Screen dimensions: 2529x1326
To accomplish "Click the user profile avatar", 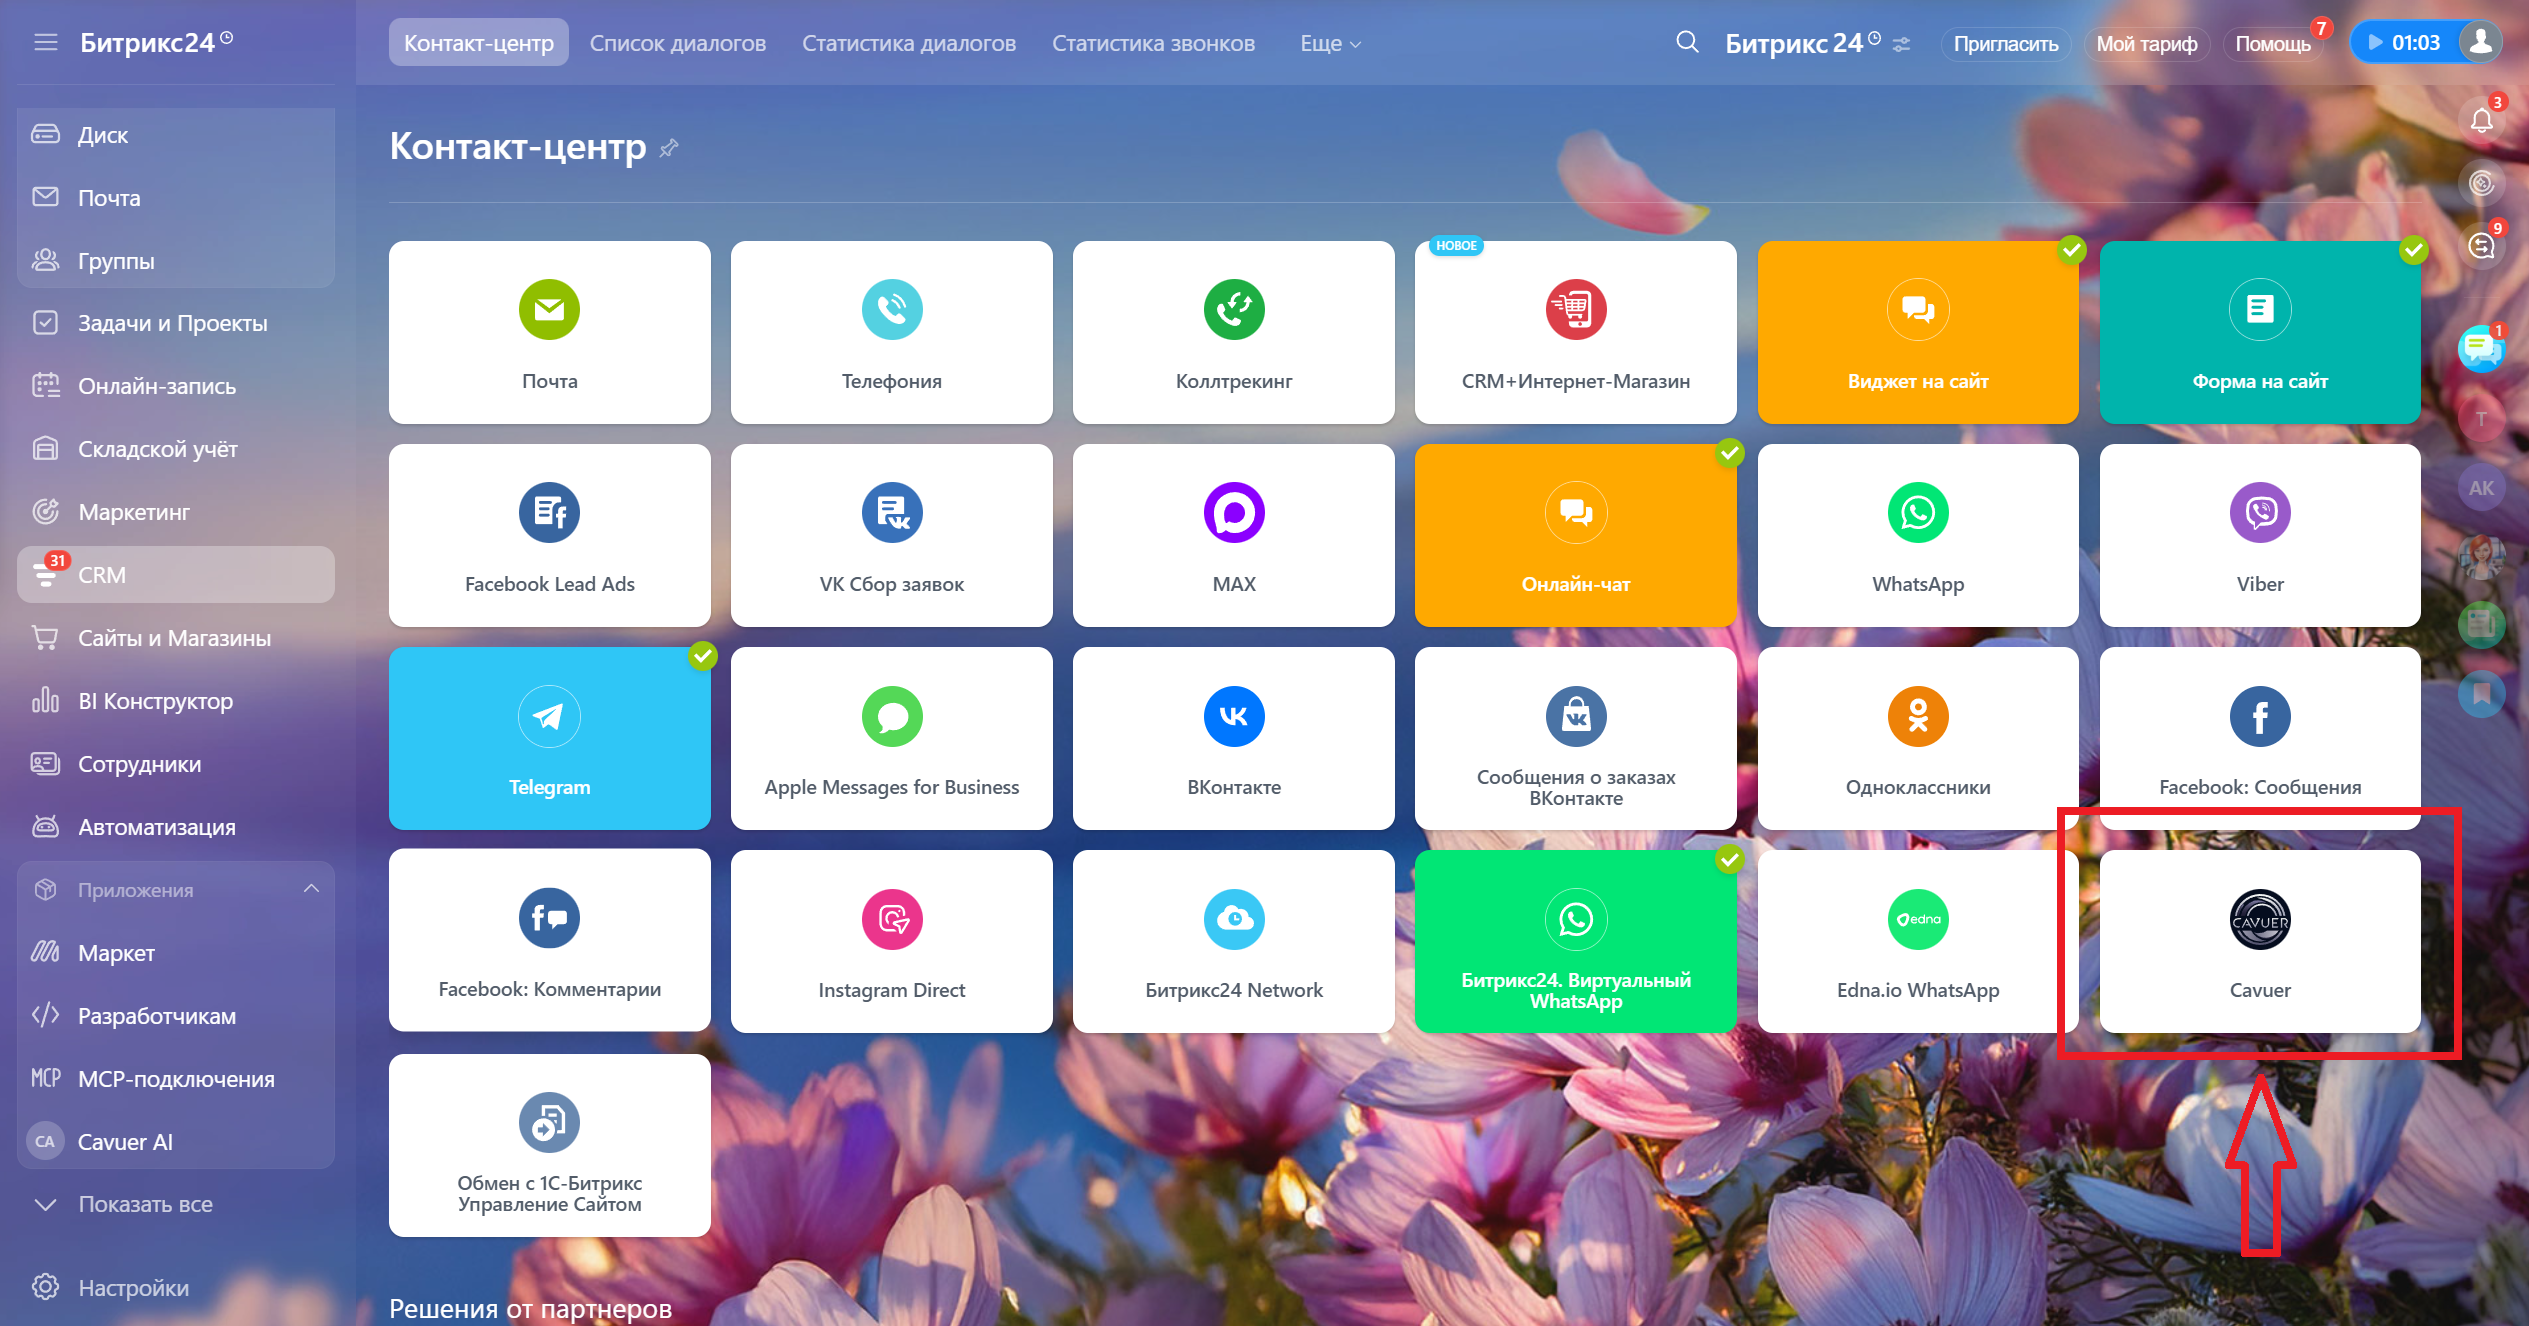I will 2480,42.
